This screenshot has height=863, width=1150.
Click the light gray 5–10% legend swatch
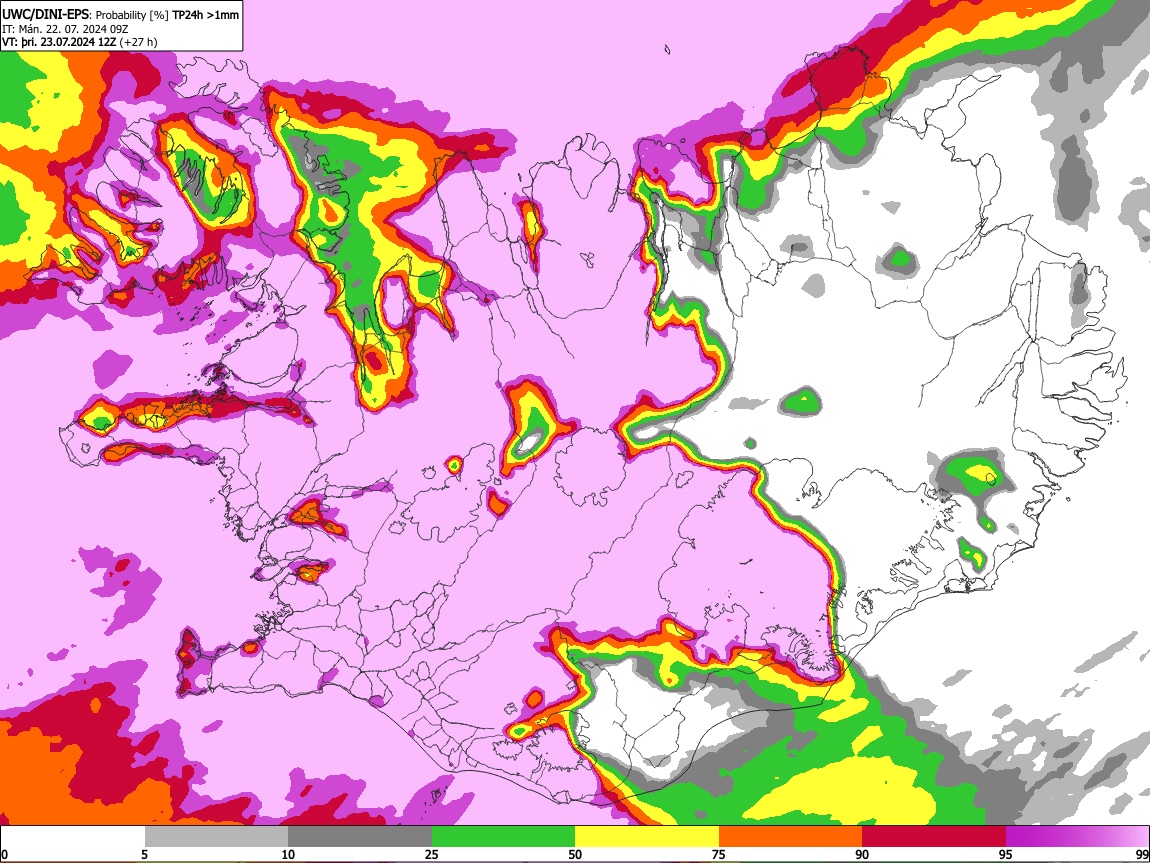click(216, 837)
